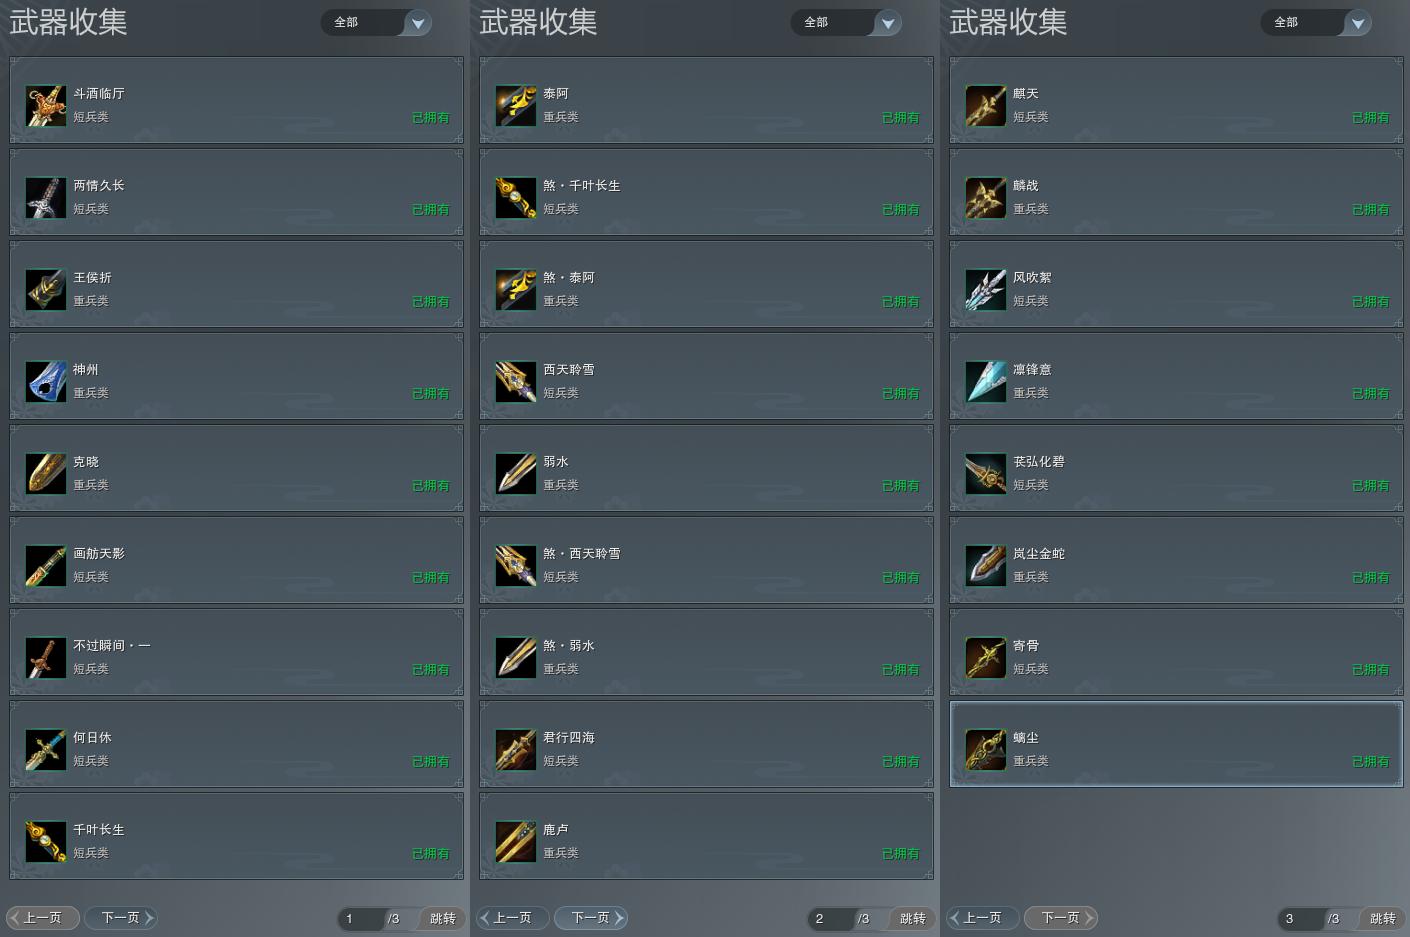This screenshot has height=937, width=1410.
Task: Click the 克晓 golden blade icon
Action: pyautogui.click(x=46, y=474)
